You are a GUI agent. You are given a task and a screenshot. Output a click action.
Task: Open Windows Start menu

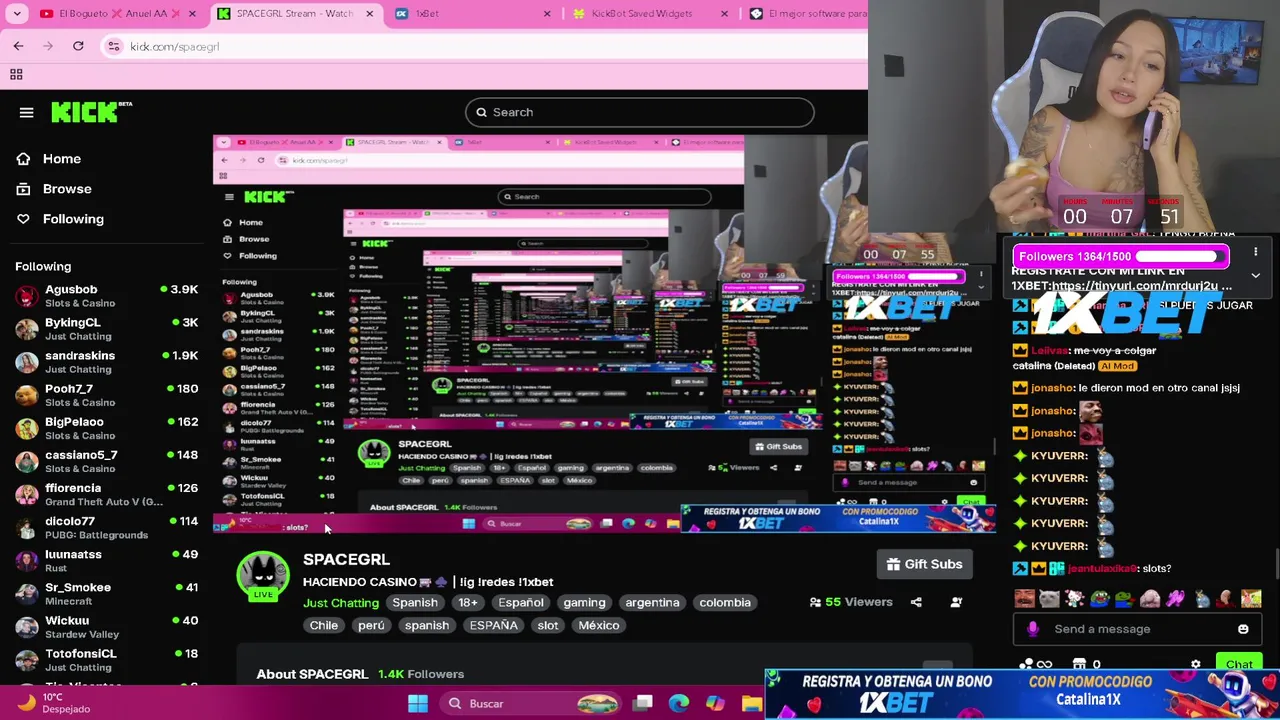[x=418, y=703]
